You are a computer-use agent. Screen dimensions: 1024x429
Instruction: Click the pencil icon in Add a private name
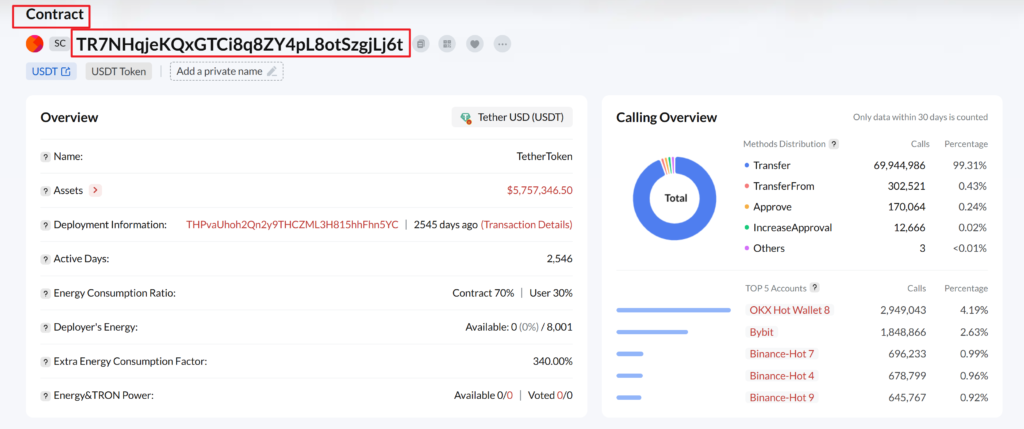[272, 71]
